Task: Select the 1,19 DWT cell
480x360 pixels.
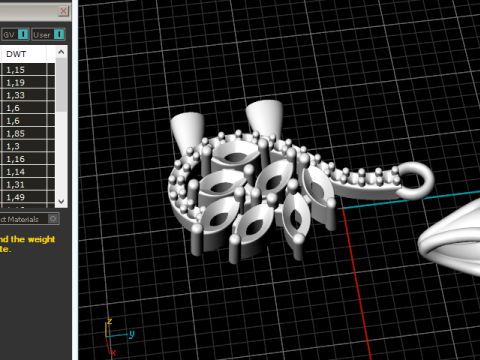Action: click(23, 82)
